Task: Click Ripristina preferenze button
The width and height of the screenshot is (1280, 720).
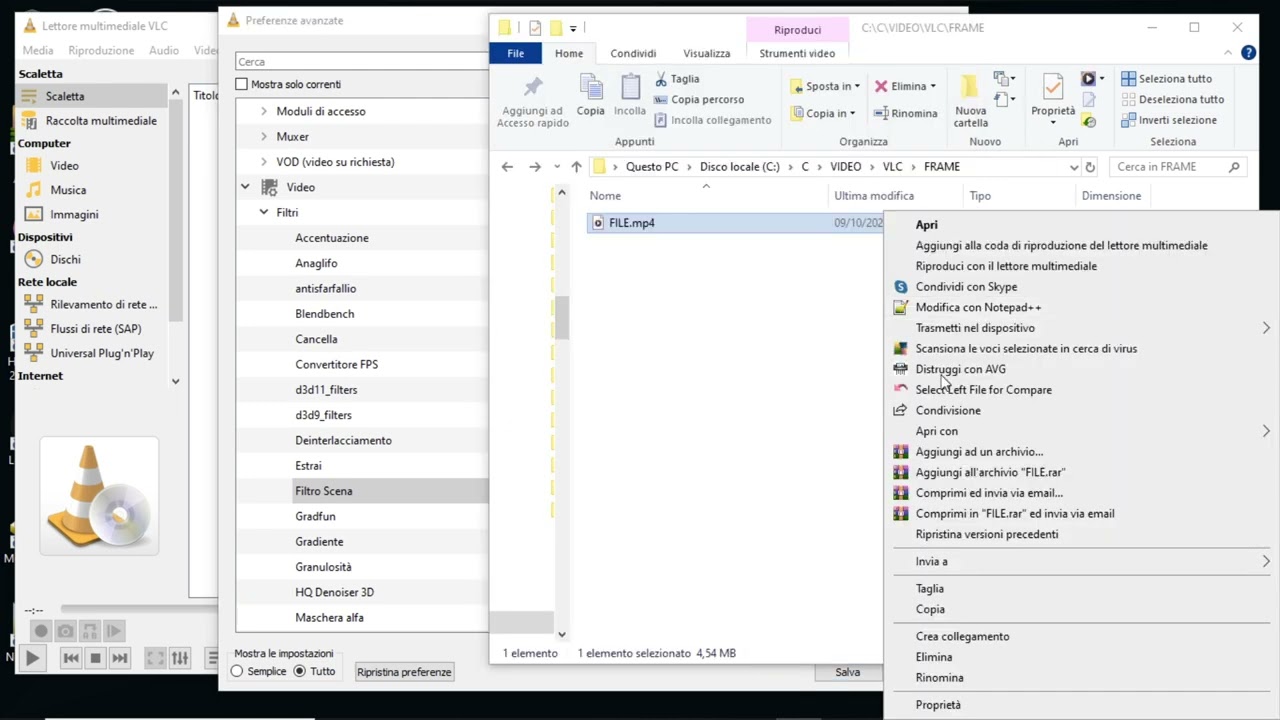Action: (404, 672)
